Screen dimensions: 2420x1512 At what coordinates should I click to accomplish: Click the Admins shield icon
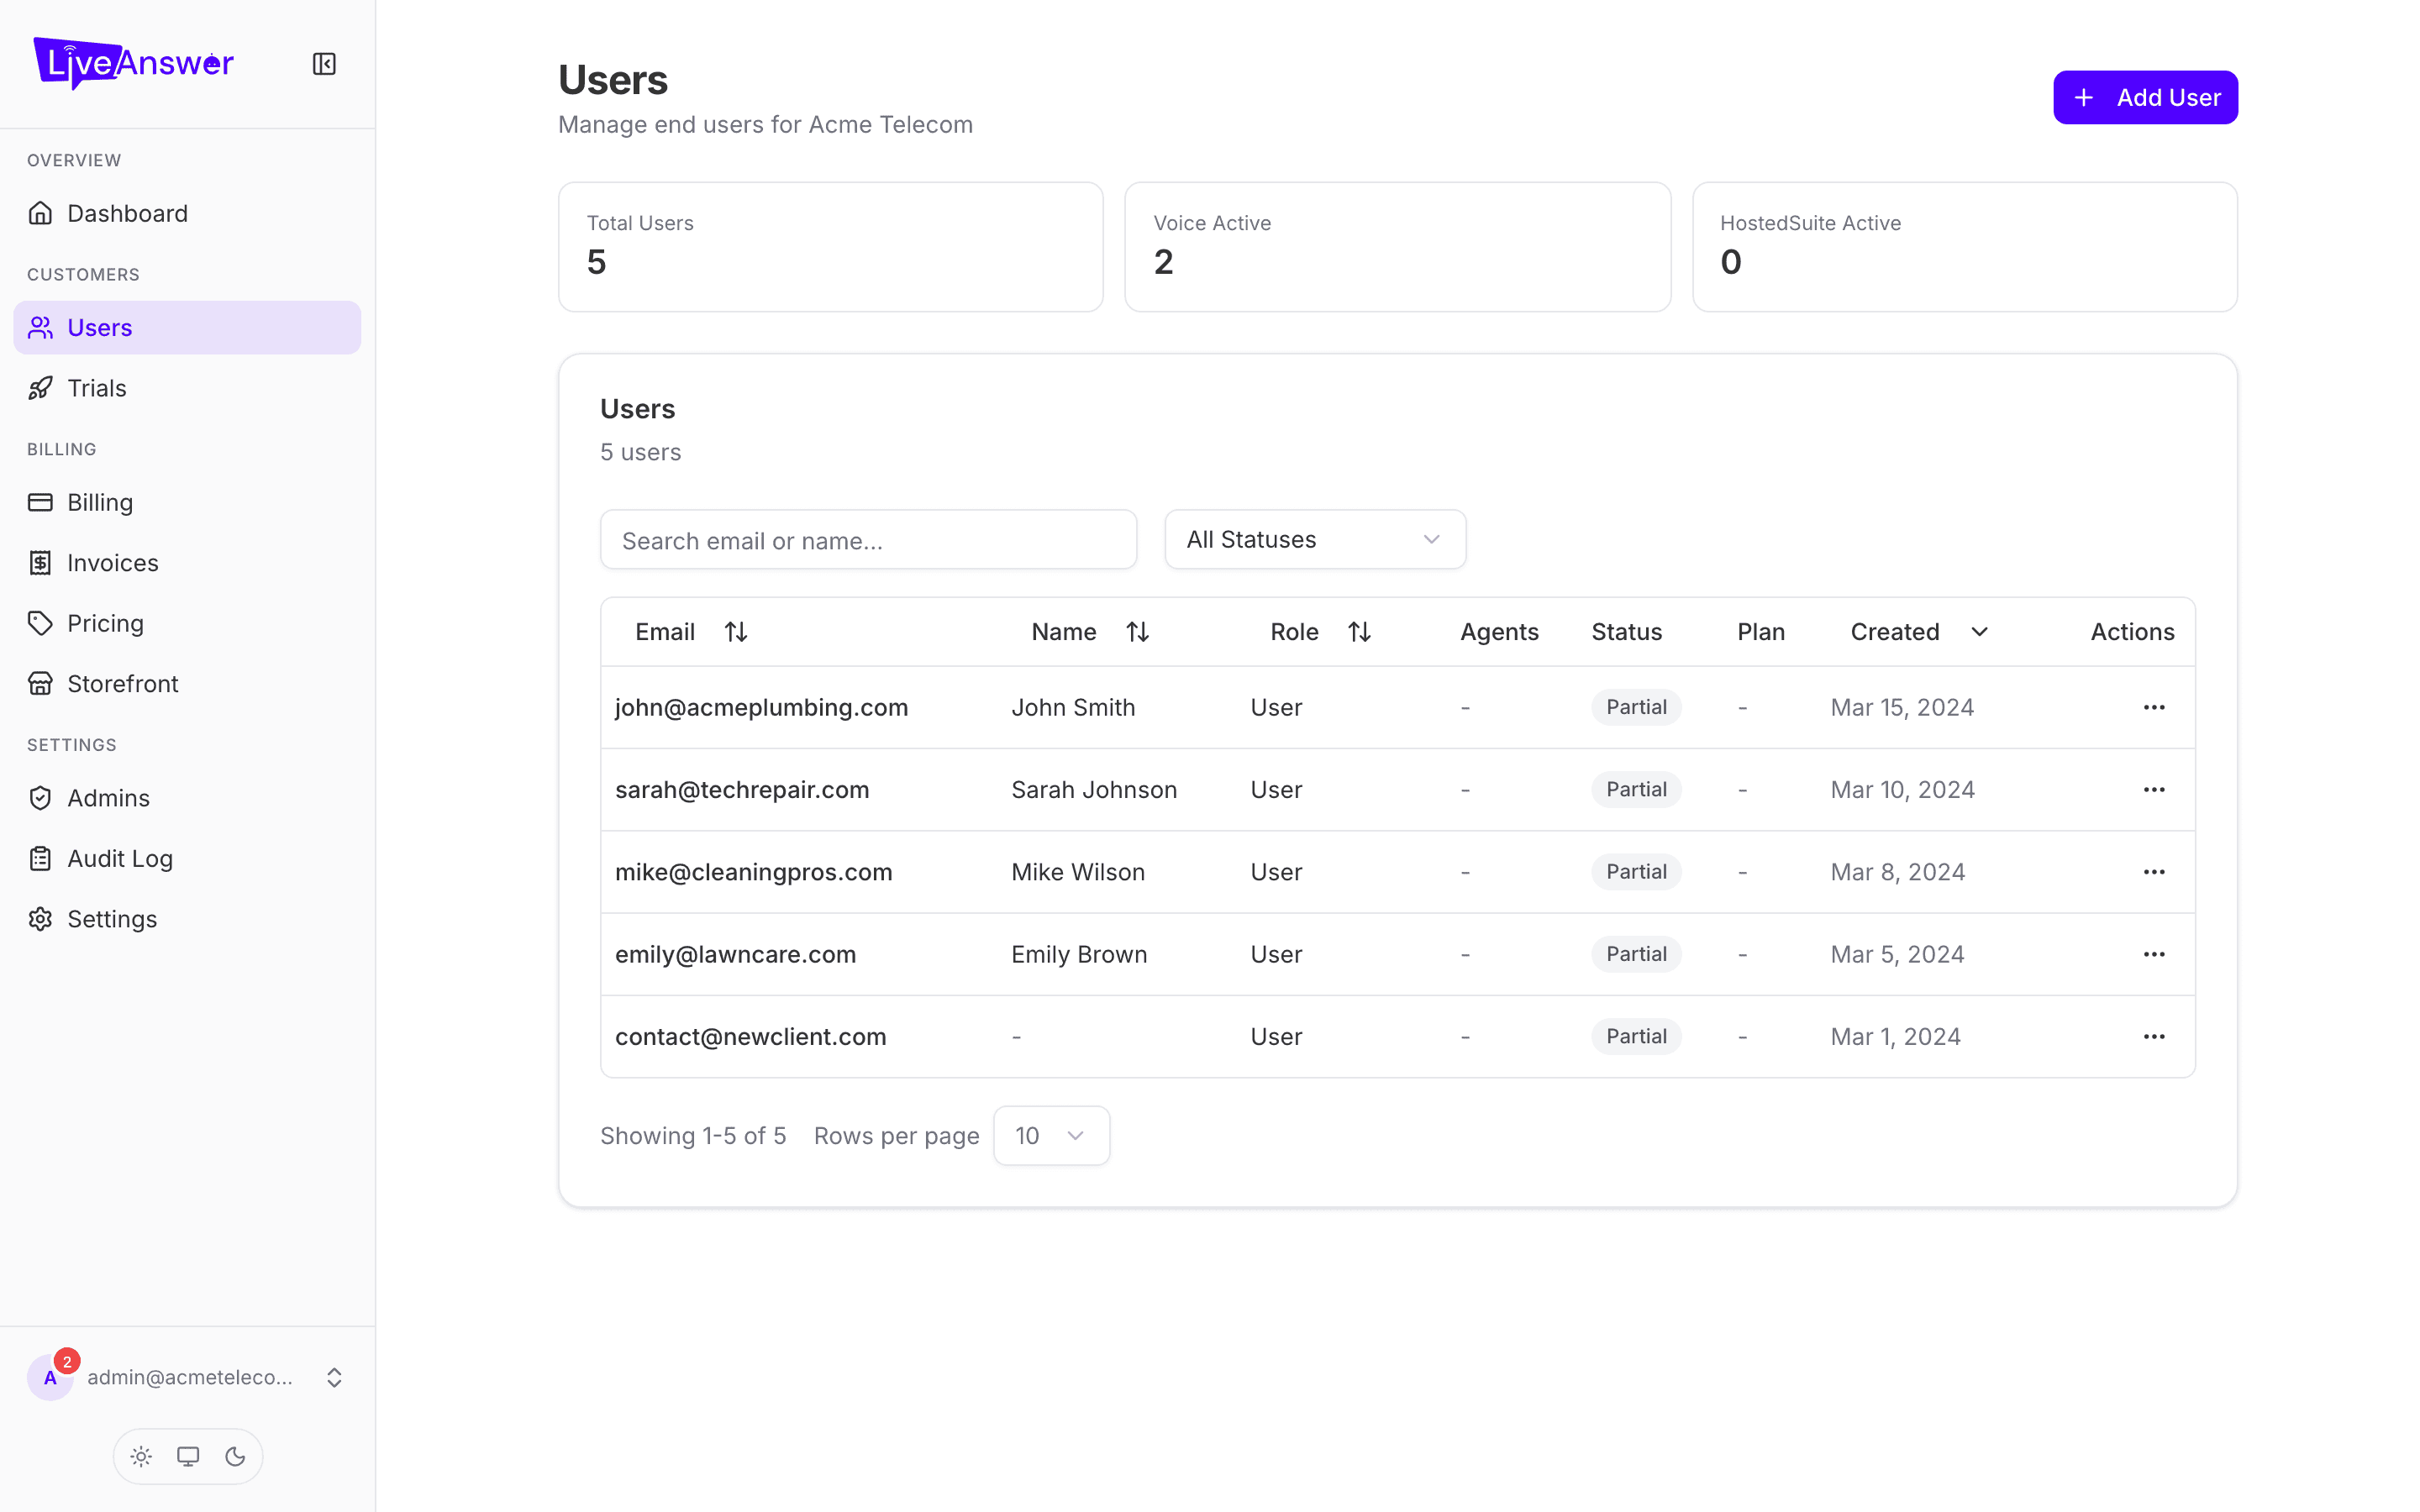click(x=40, y=798)
